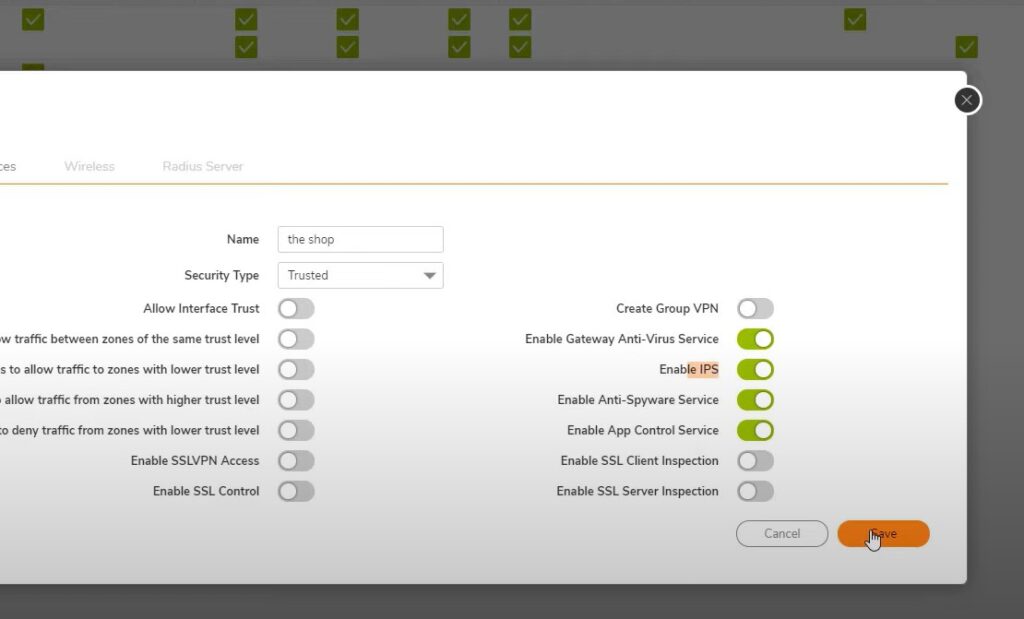Save the zone settings
This screenshot has height=619, width=1024.
(883, 534)
